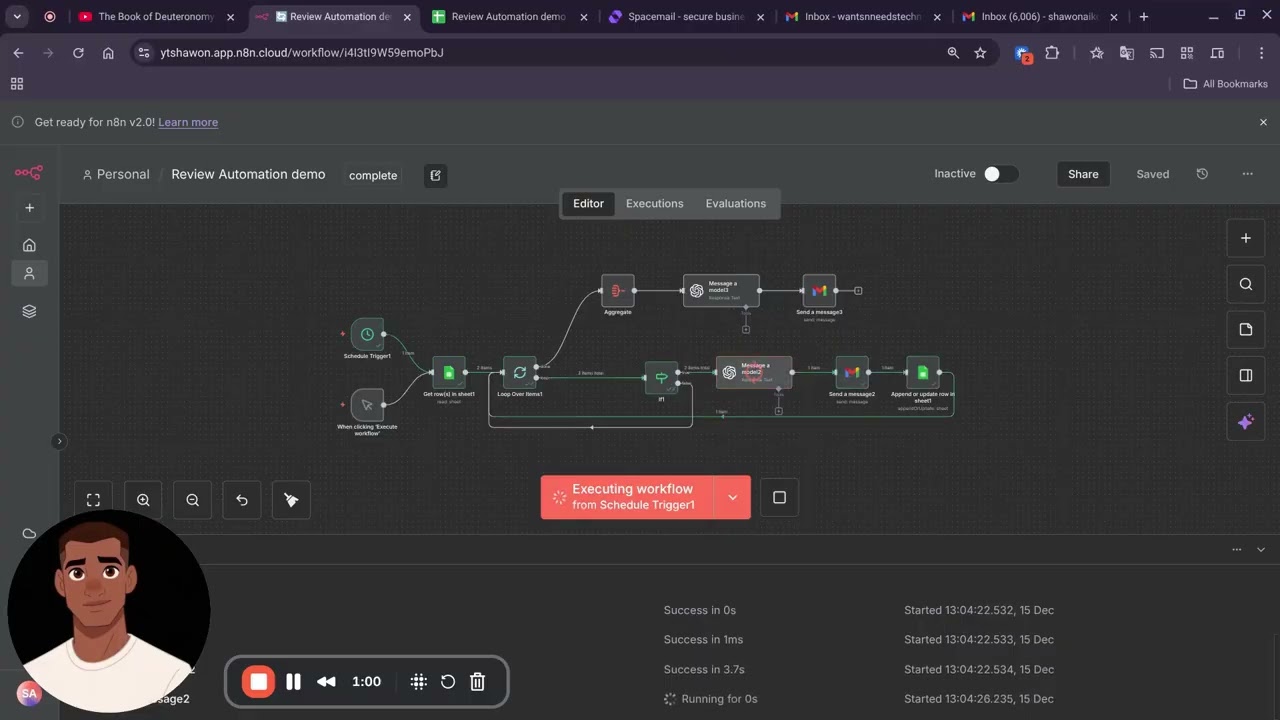Open the n8n sidebar home overview
The width and height of the screenshot is (1280, 720).
[x=29, y=245]
